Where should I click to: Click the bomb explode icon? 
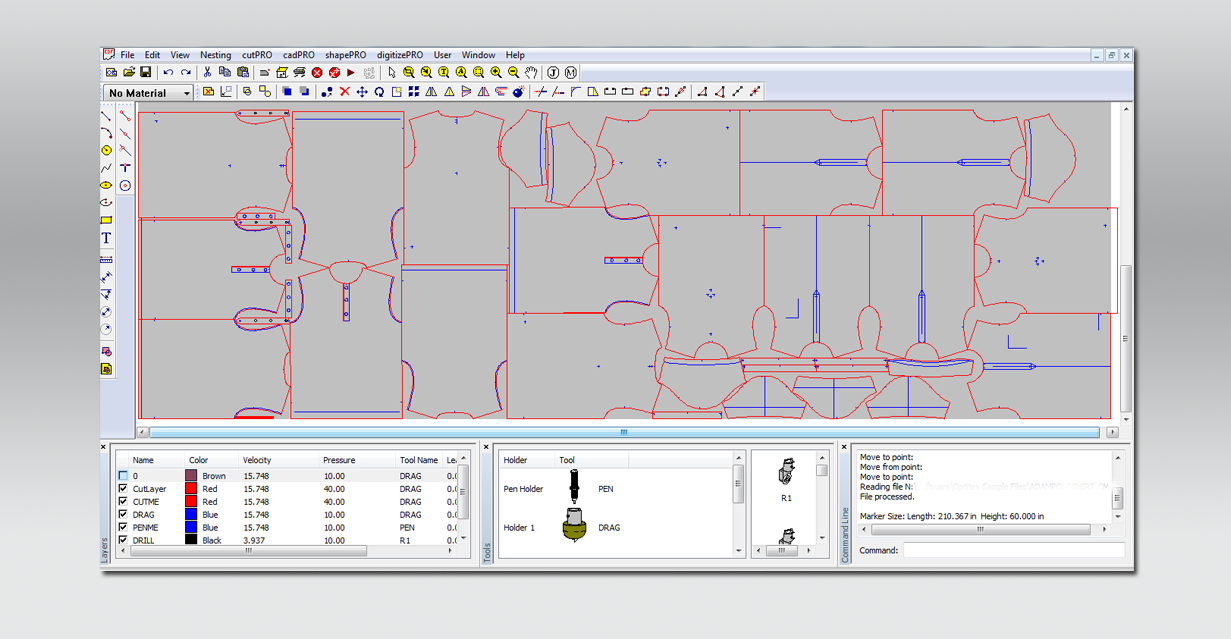pos(518,92)
